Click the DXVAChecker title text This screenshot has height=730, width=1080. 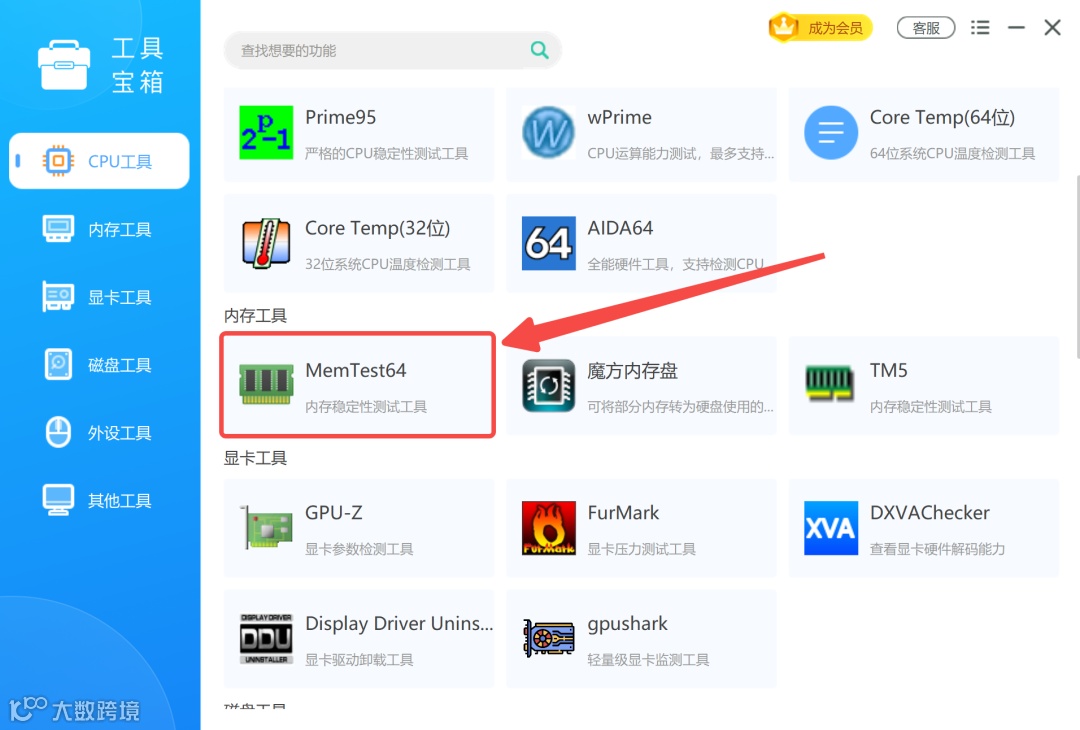click(929, 513)
